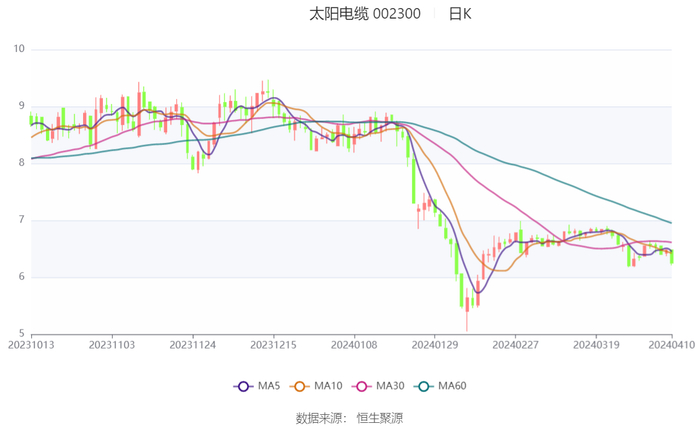Click the purple MA5 legend marker

[x=243, y=386]
